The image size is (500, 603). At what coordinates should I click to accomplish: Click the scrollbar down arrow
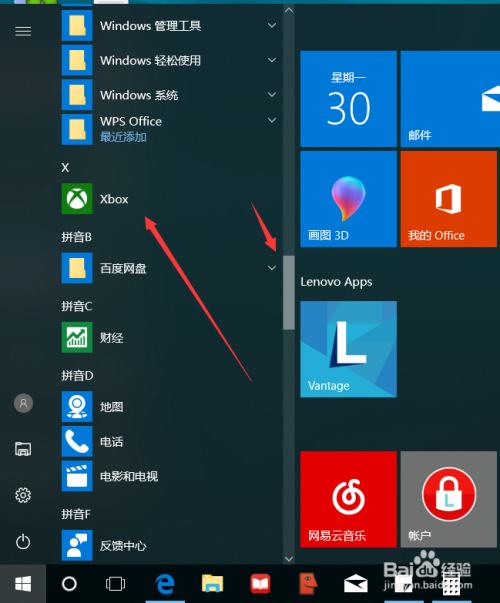289,559
